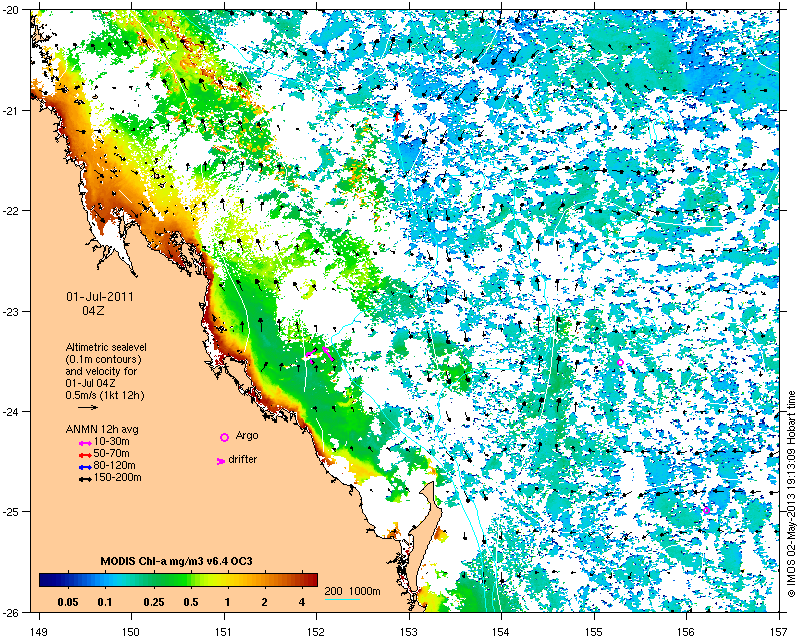
Task: Click the magenta drifter legend icon
Action: (x=221, y=461)
